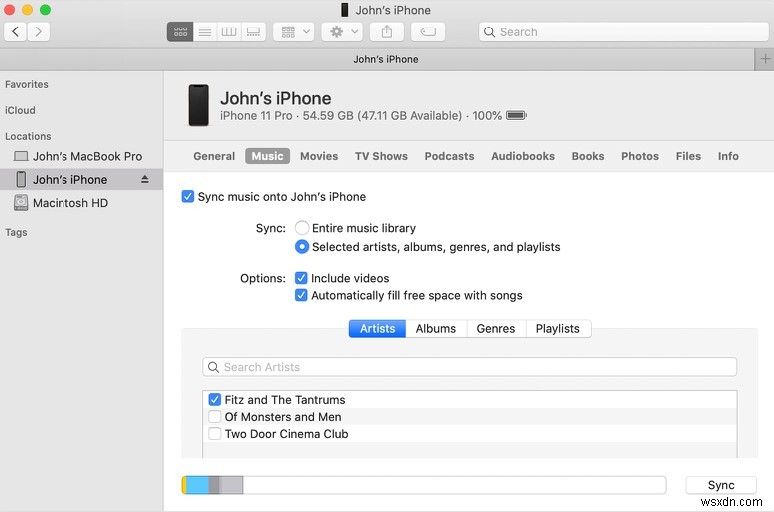Show the Albums segment

[436, 329]
